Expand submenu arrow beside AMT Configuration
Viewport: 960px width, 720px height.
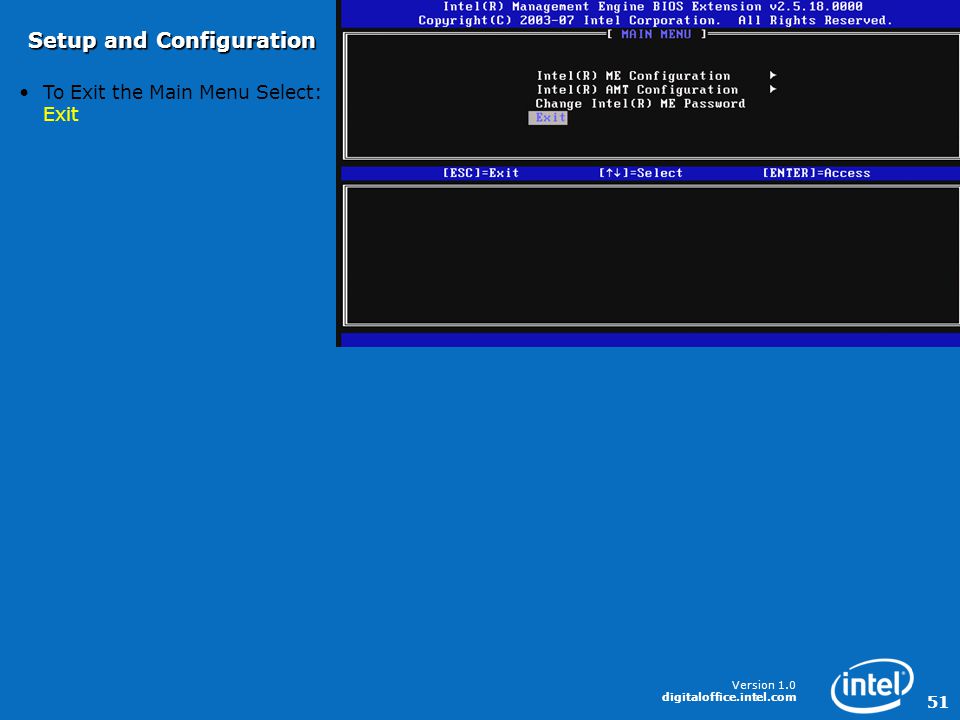click(773, 89)
